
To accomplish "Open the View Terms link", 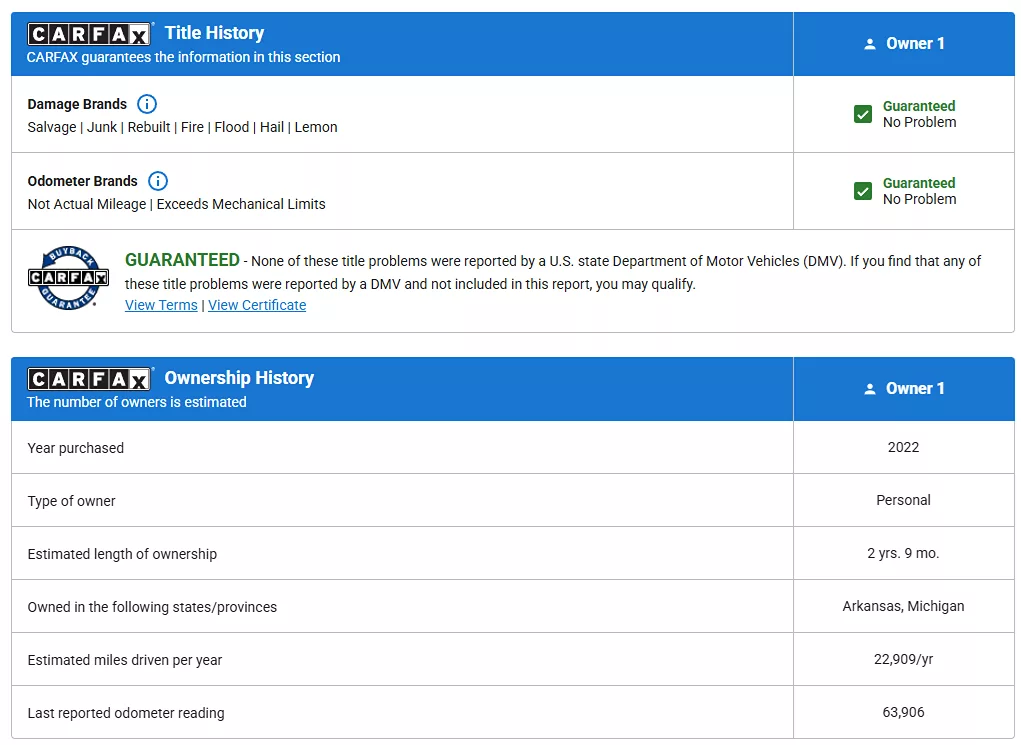I will coord(161,305).
